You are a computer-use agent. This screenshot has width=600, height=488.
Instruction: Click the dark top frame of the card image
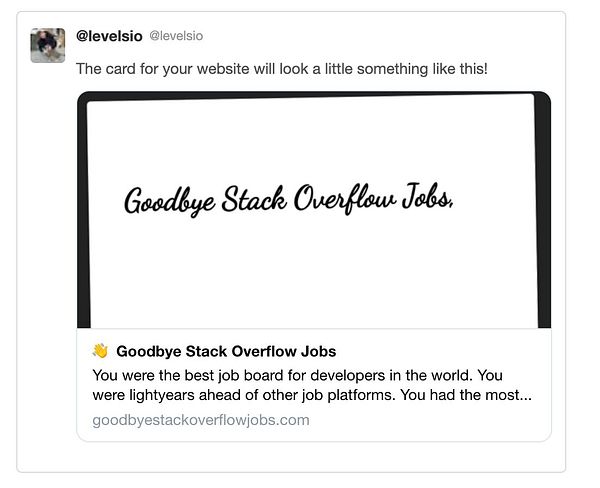coord(310,96)
